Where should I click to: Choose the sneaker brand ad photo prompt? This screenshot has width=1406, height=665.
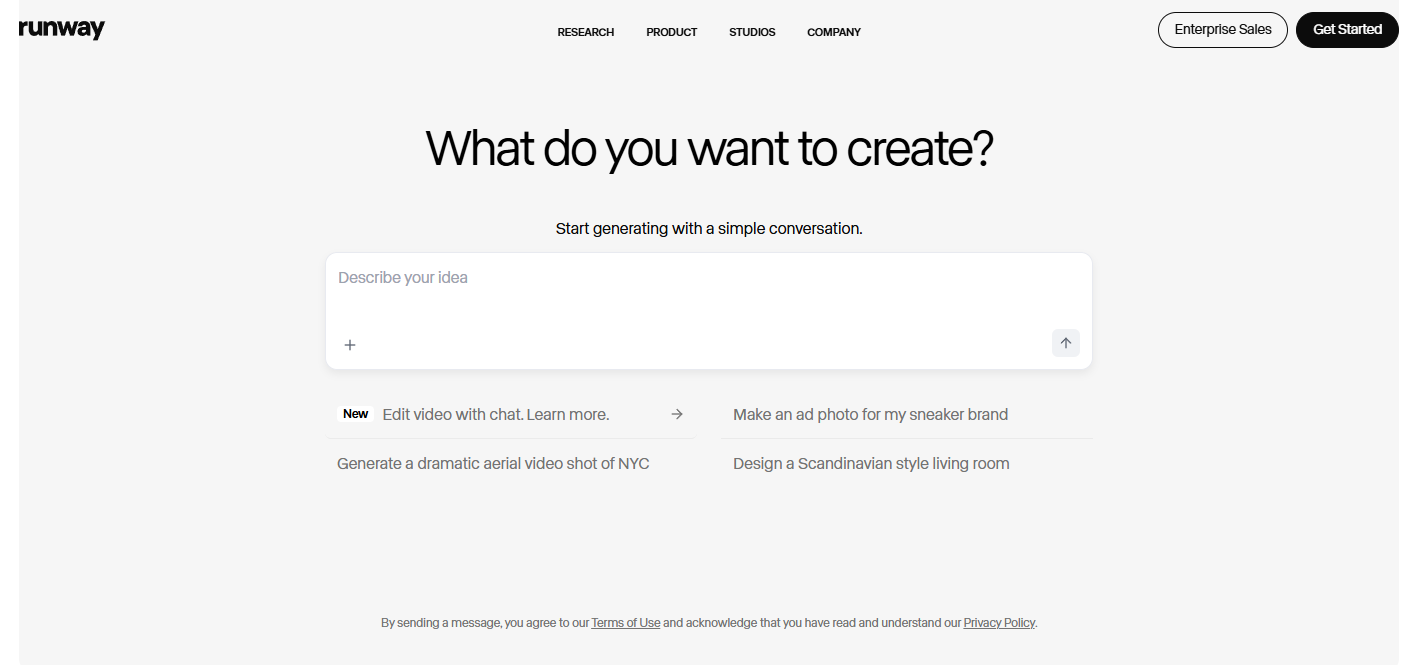[x=870, y=414]
